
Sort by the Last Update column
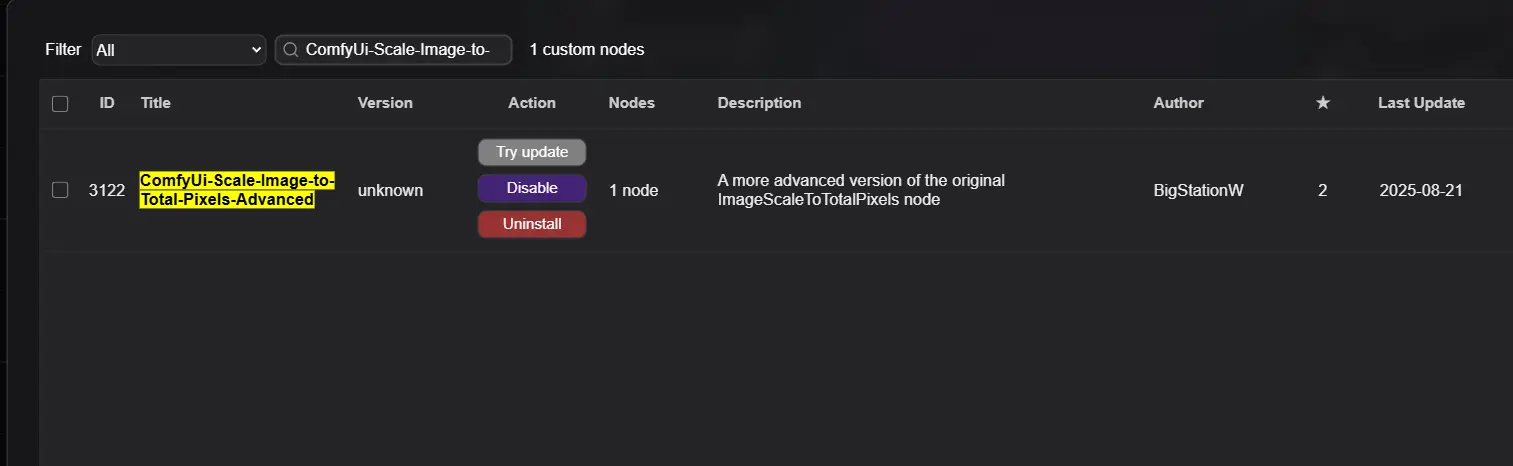[x=1421, y=103]
